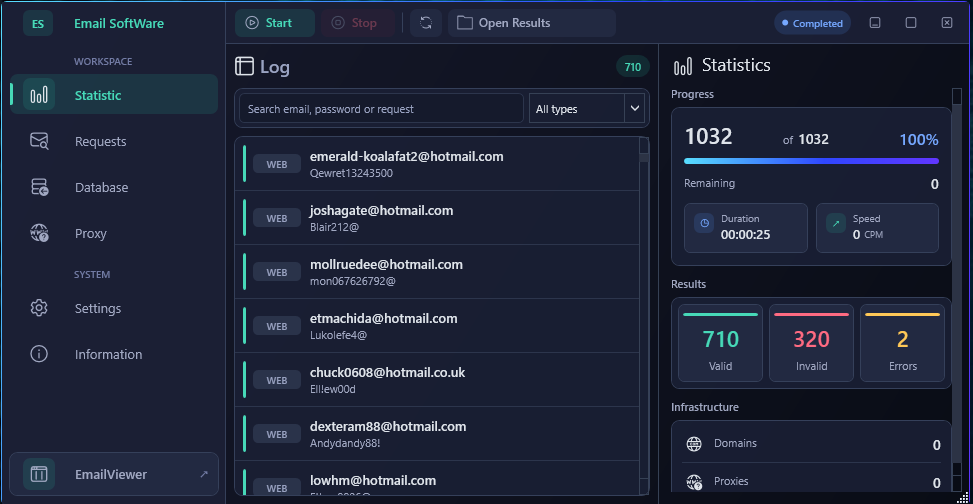This screenshot has width=973, height=504.
Task: Click the Stop button
Action: [x=357, y=23]
